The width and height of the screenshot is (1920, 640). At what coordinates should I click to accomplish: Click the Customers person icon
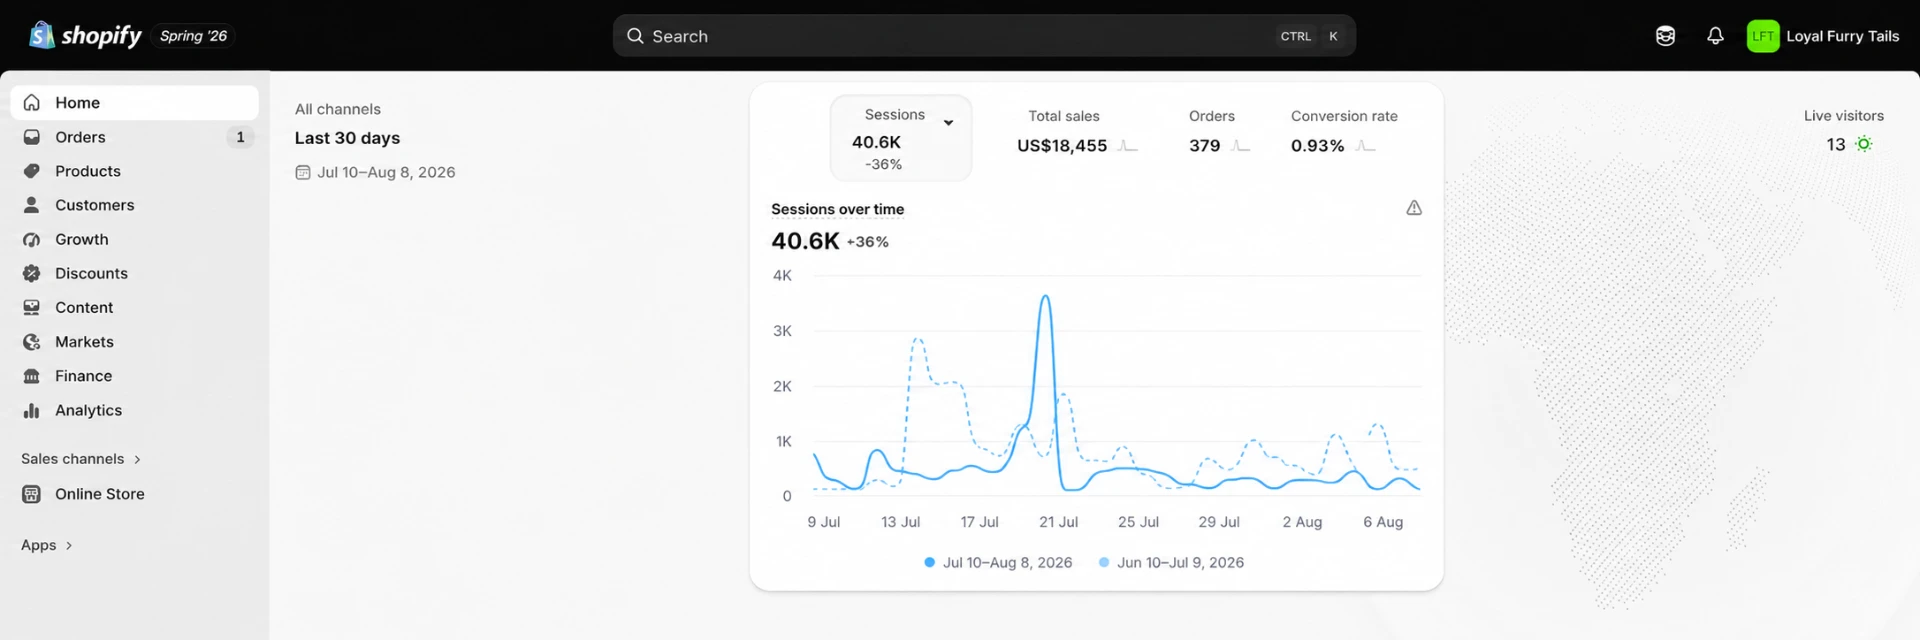(32, 205)
